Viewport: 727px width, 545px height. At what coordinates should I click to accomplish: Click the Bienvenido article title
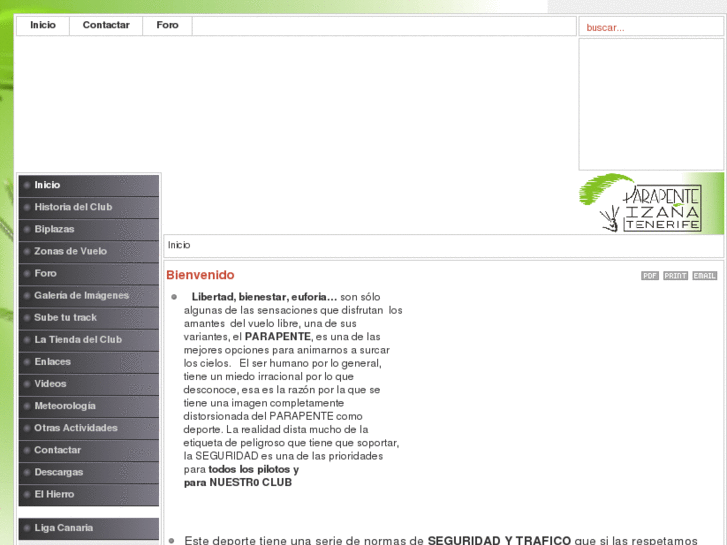coord(200,275)
